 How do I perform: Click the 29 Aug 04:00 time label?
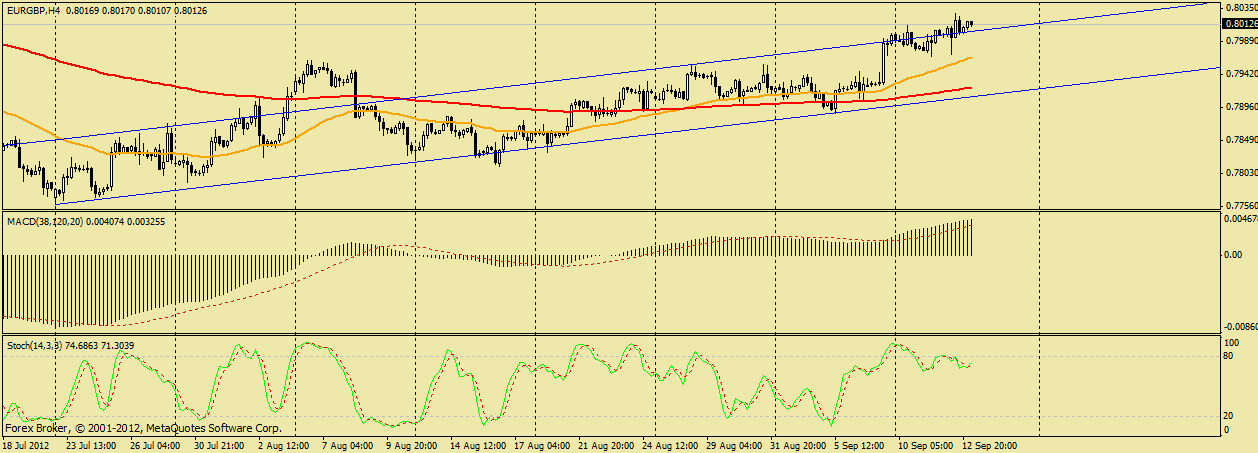[732, 445]
